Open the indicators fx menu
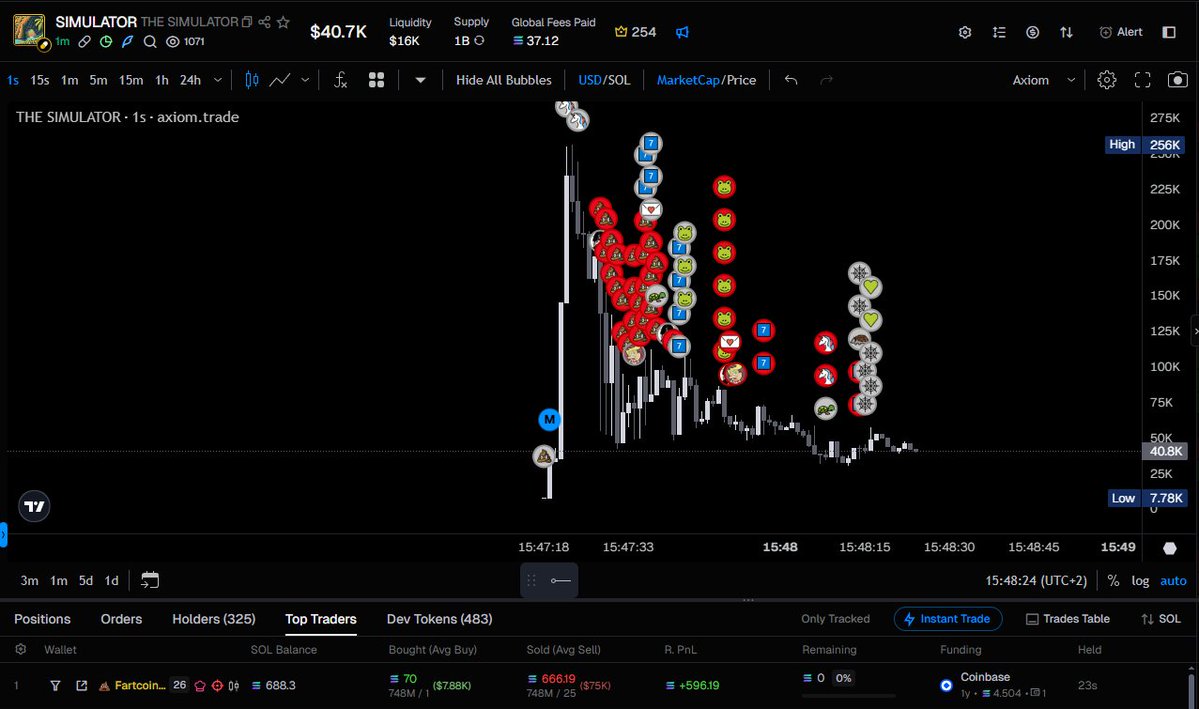This screenshot has width=1199, height=709. click(341, 80)
